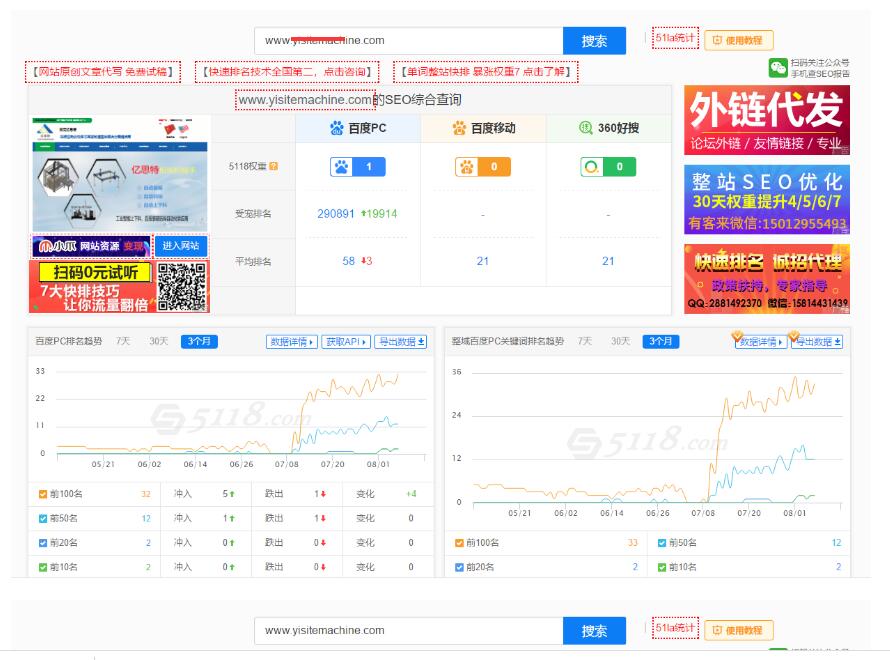The height and width of the screenshot is (660, 890).
Task: Click the right 前100名 count 33
Action: click(x=633, y=543)
